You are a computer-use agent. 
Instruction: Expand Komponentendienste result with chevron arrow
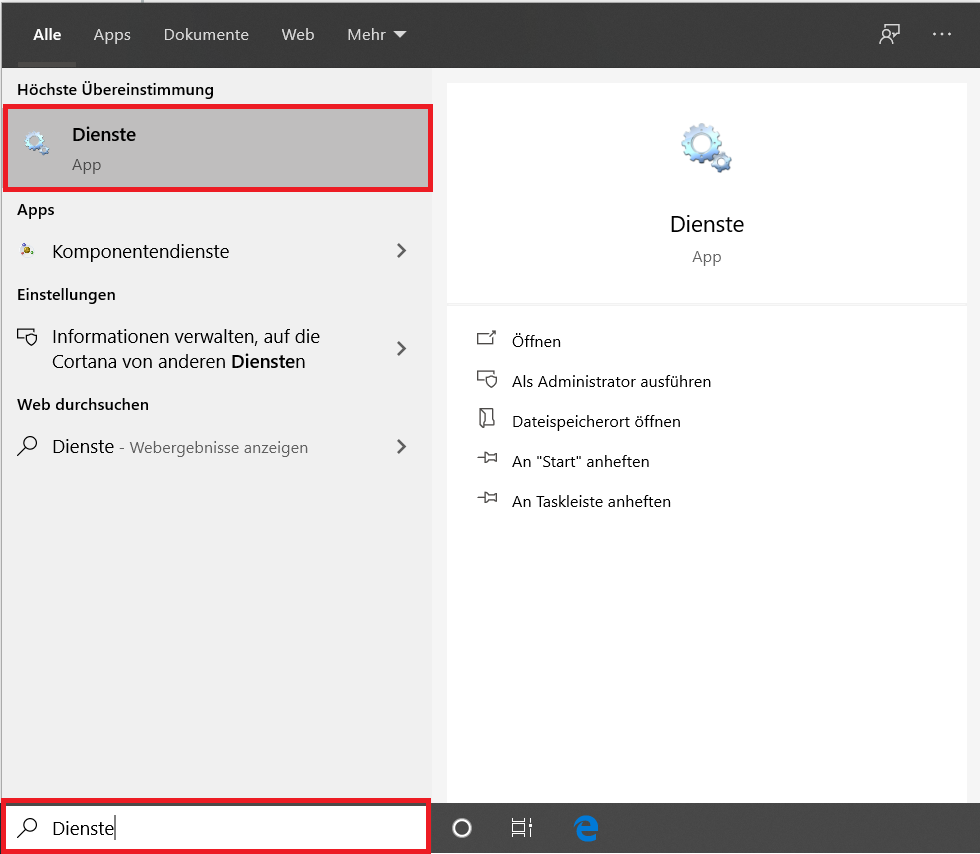pyautogui.click(x=401, y=251)
